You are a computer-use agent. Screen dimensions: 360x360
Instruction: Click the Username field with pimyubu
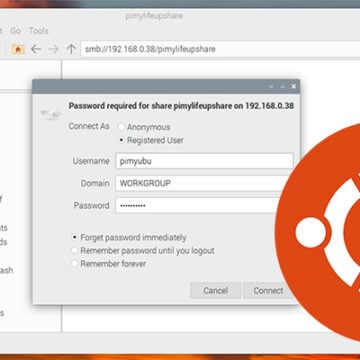point(204,161)
